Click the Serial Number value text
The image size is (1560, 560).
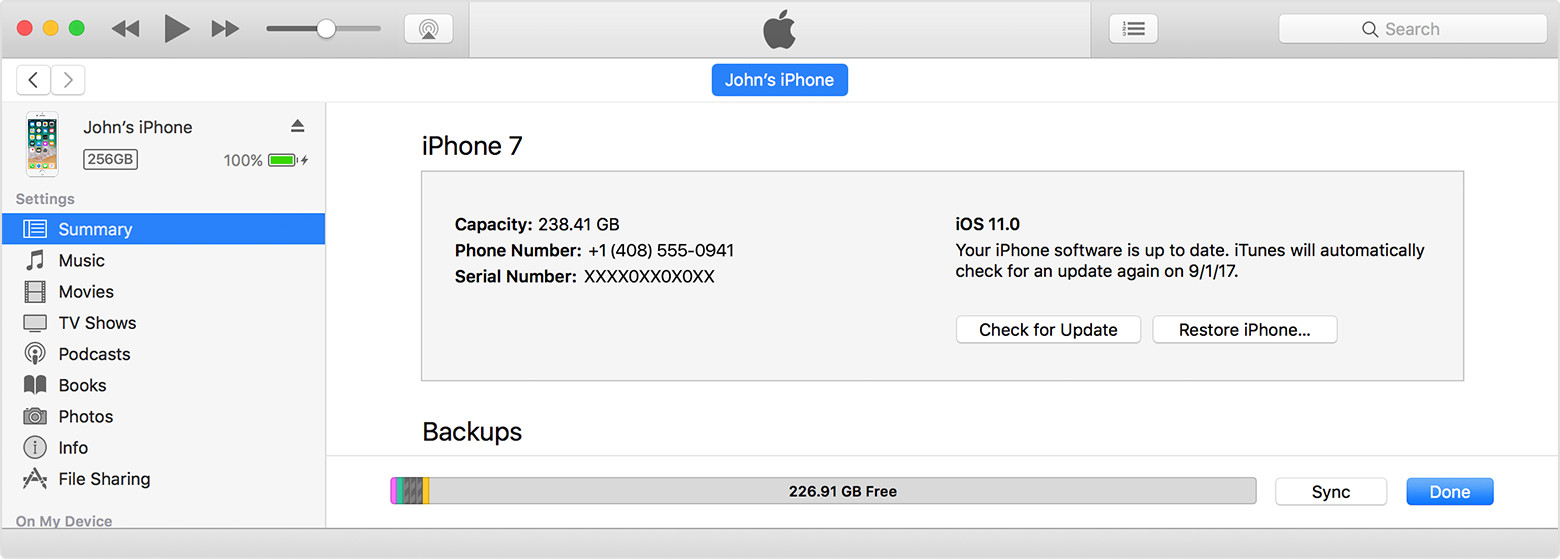649,277
